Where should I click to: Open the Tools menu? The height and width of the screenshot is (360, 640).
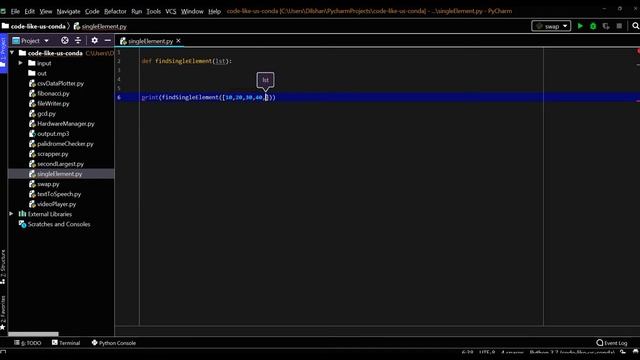[154, 11]
